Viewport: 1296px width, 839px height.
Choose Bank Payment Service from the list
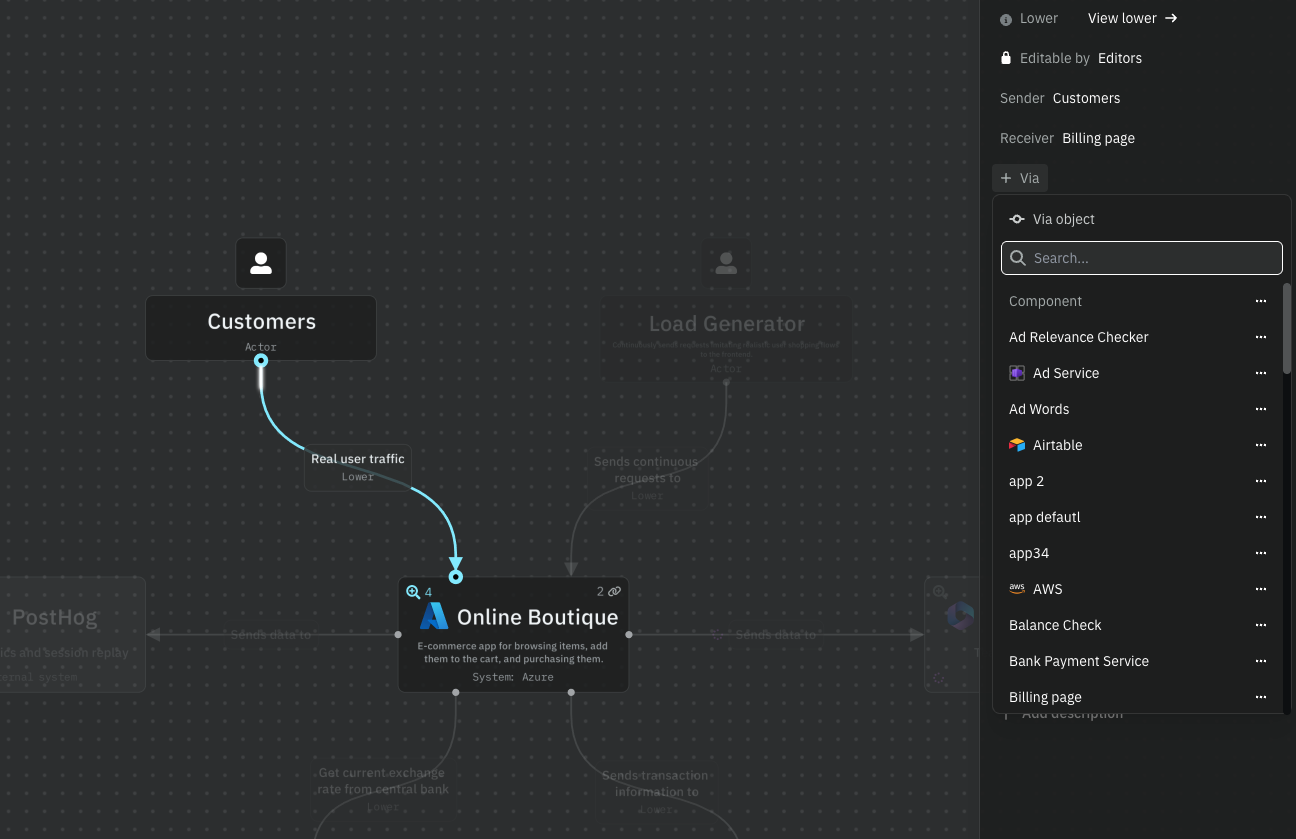(x=1078, y=661)
